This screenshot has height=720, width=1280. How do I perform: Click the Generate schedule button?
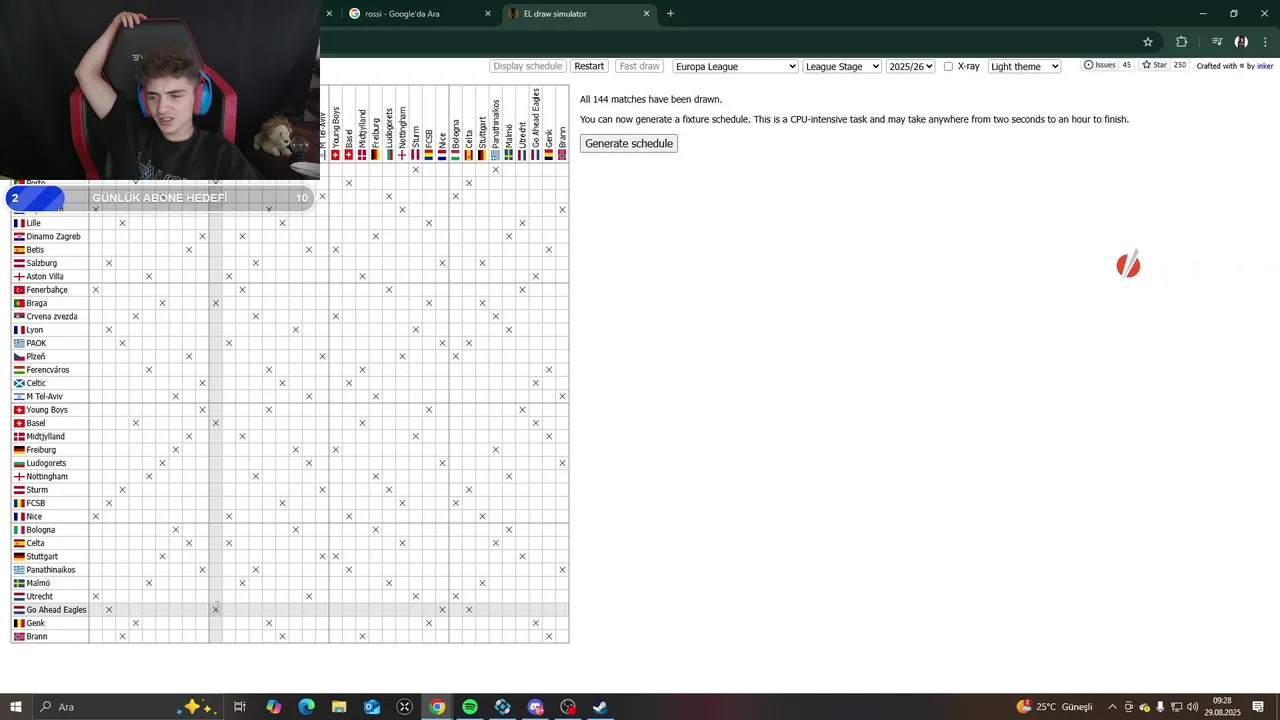click(629, 143)
